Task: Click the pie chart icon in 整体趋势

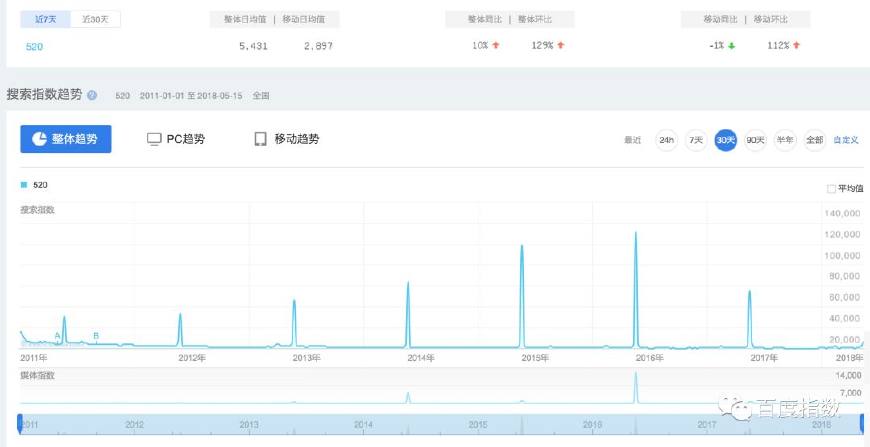Action: [x=39, y=139]
